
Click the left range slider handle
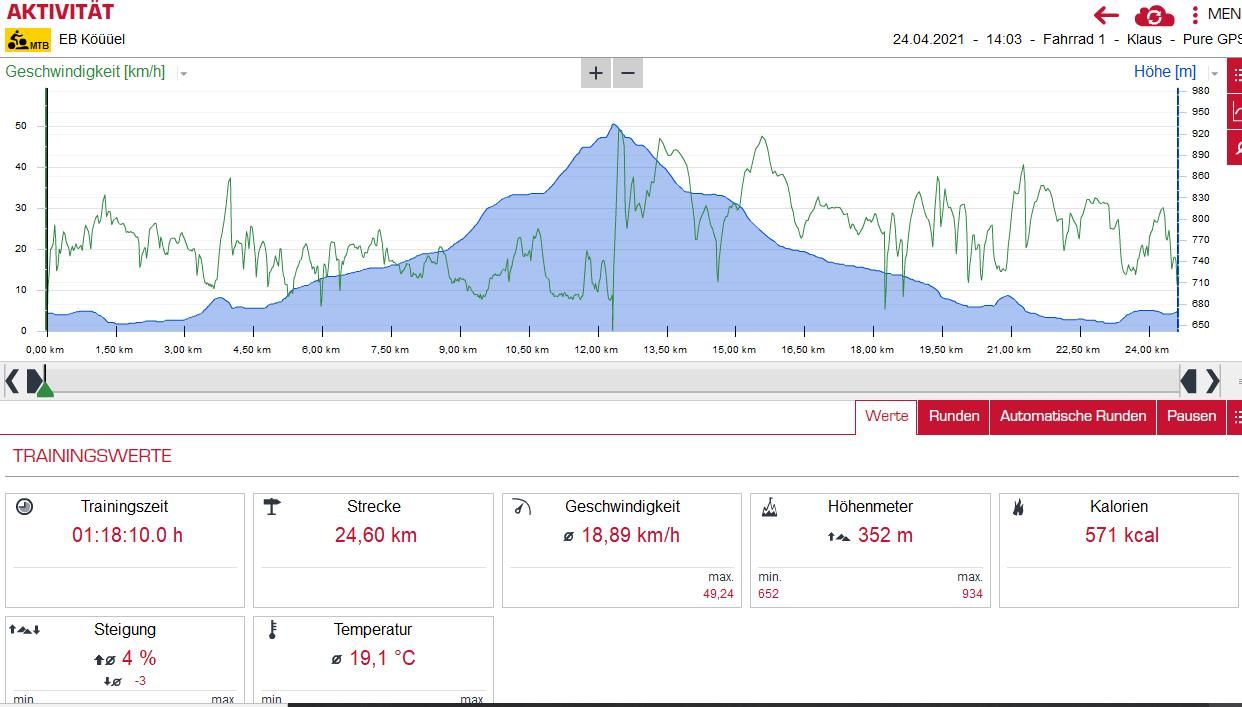pyautogui.click(x=35, y=381)
